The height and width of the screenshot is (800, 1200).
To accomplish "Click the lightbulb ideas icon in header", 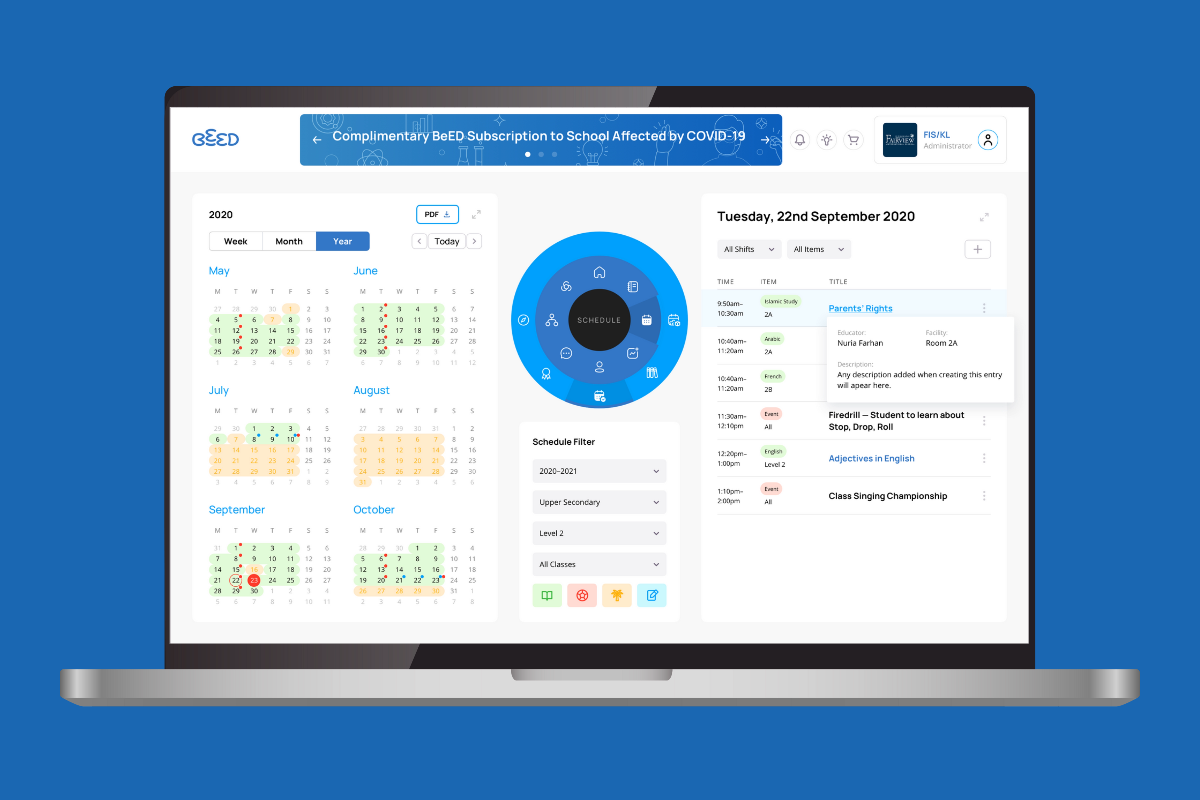I will [826, 140].
